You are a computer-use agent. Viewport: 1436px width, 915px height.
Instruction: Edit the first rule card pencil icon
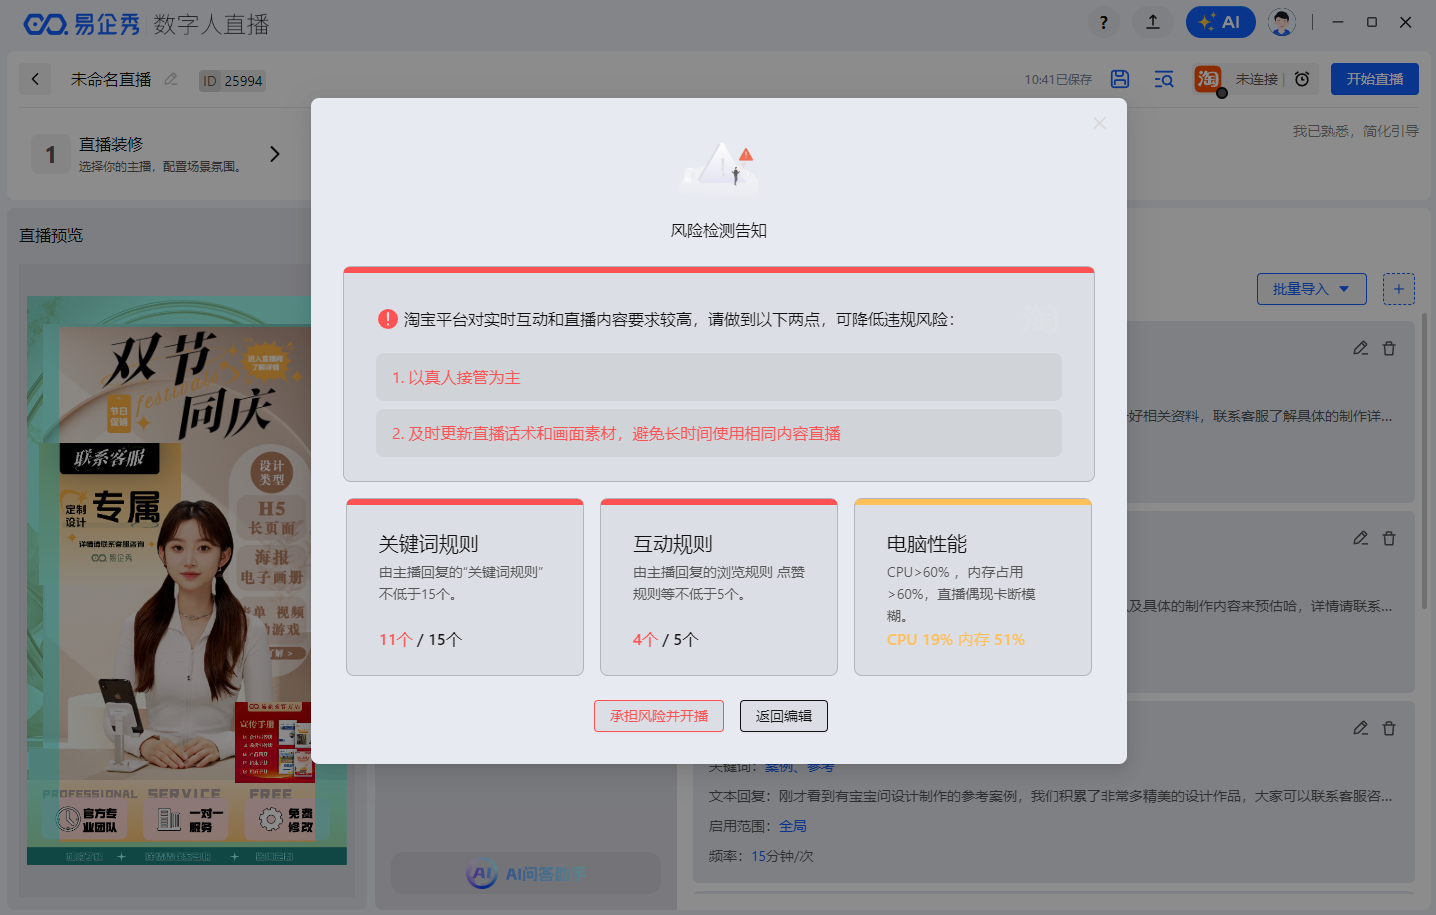(x=1360, y=348)
